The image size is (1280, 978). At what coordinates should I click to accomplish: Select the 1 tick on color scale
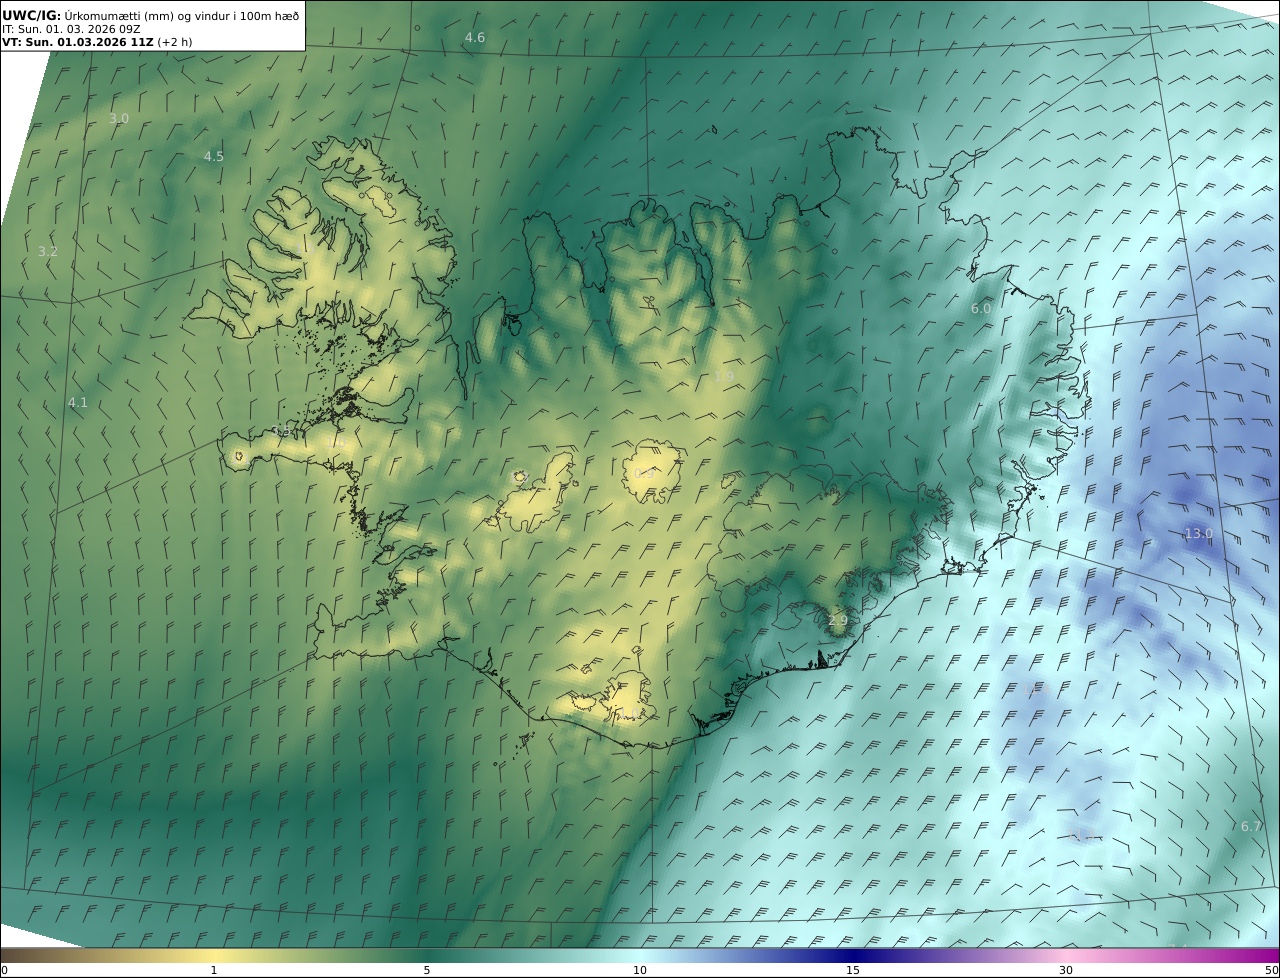tap(214, 970)
